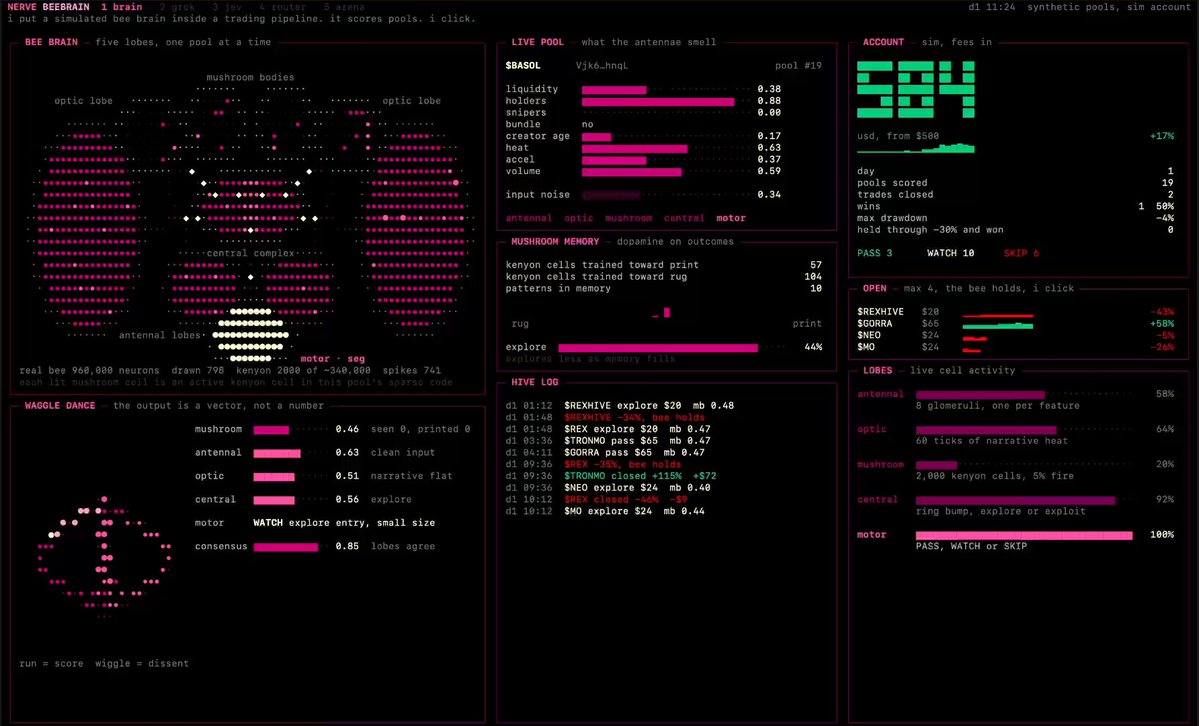Click the log line '$TRONMO closed +115% +$72'
1199x726 pixels.
tap(640, 476)
